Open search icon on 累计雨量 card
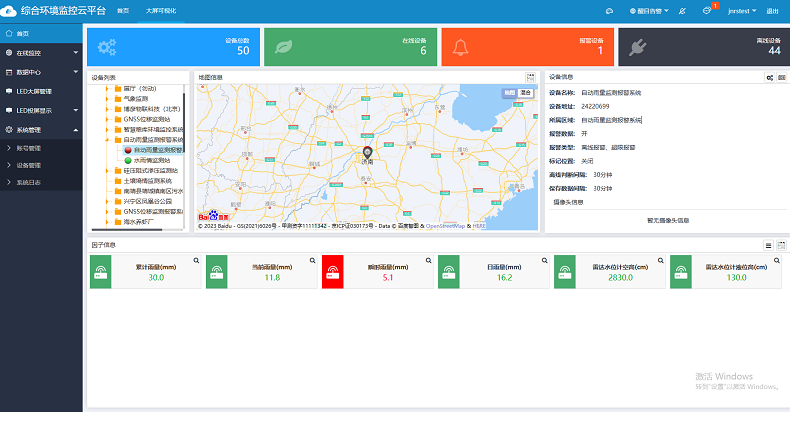Viewport: 790px width, 430px height. pos(196,261)
